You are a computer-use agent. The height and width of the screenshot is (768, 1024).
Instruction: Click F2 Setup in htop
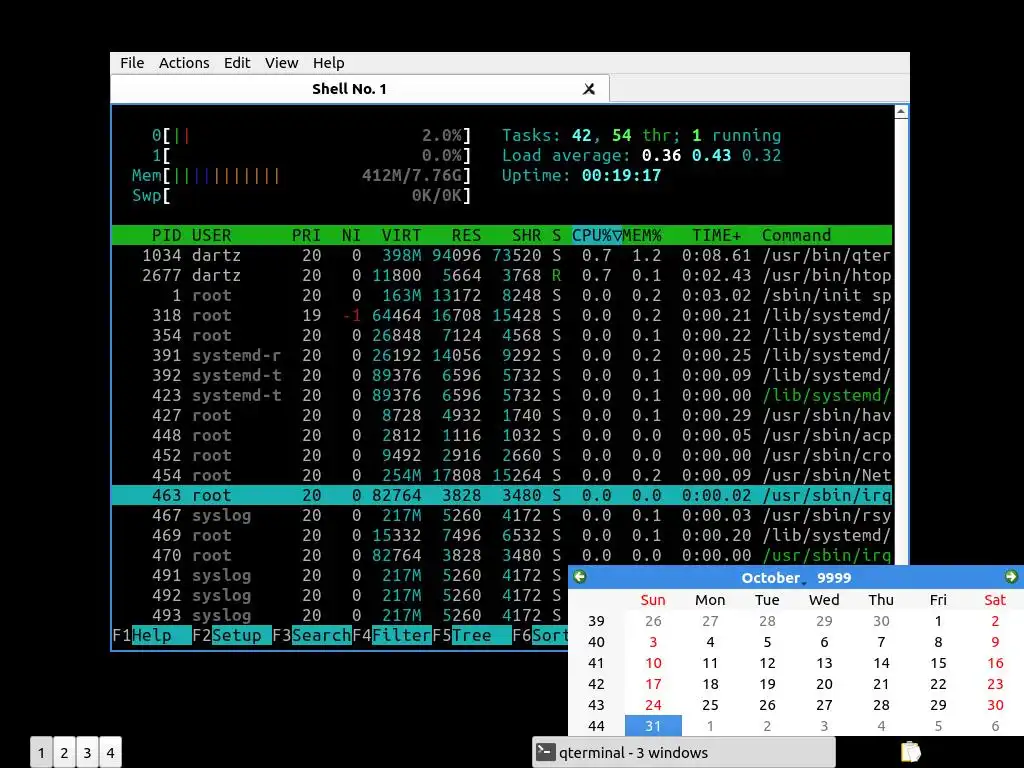(232, 635)
